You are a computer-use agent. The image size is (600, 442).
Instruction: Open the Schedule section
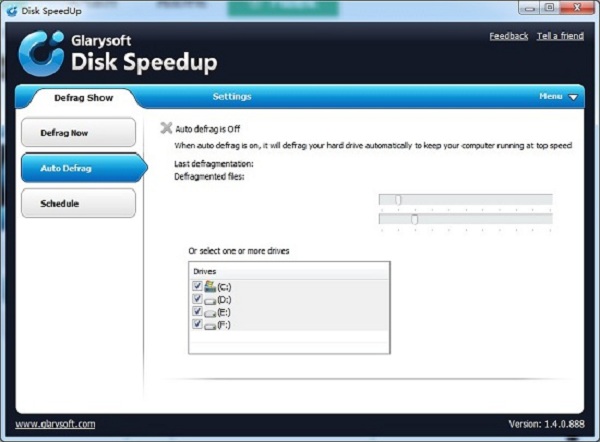tap(78, 203)
